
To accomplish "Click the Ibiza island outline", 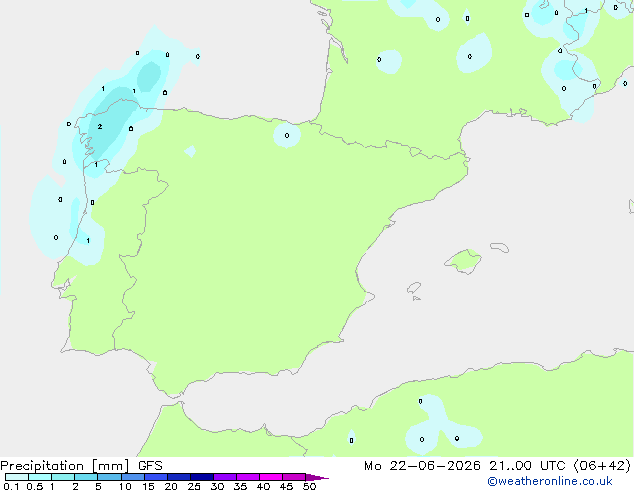I will point(414,288).
